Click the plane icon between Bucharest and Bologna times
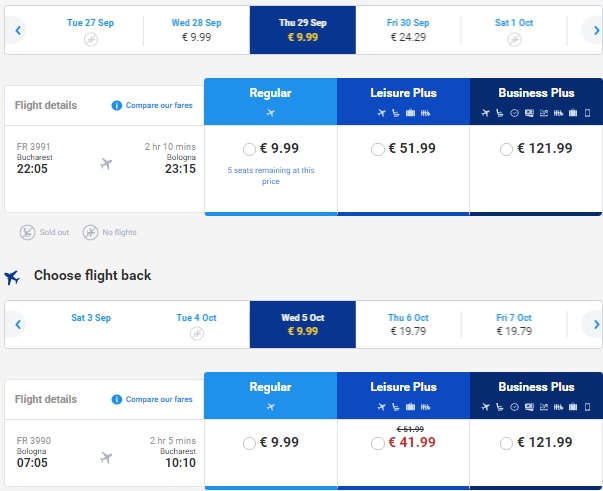The height and width of the screenshot is (491, 603). tap(106, 163)
